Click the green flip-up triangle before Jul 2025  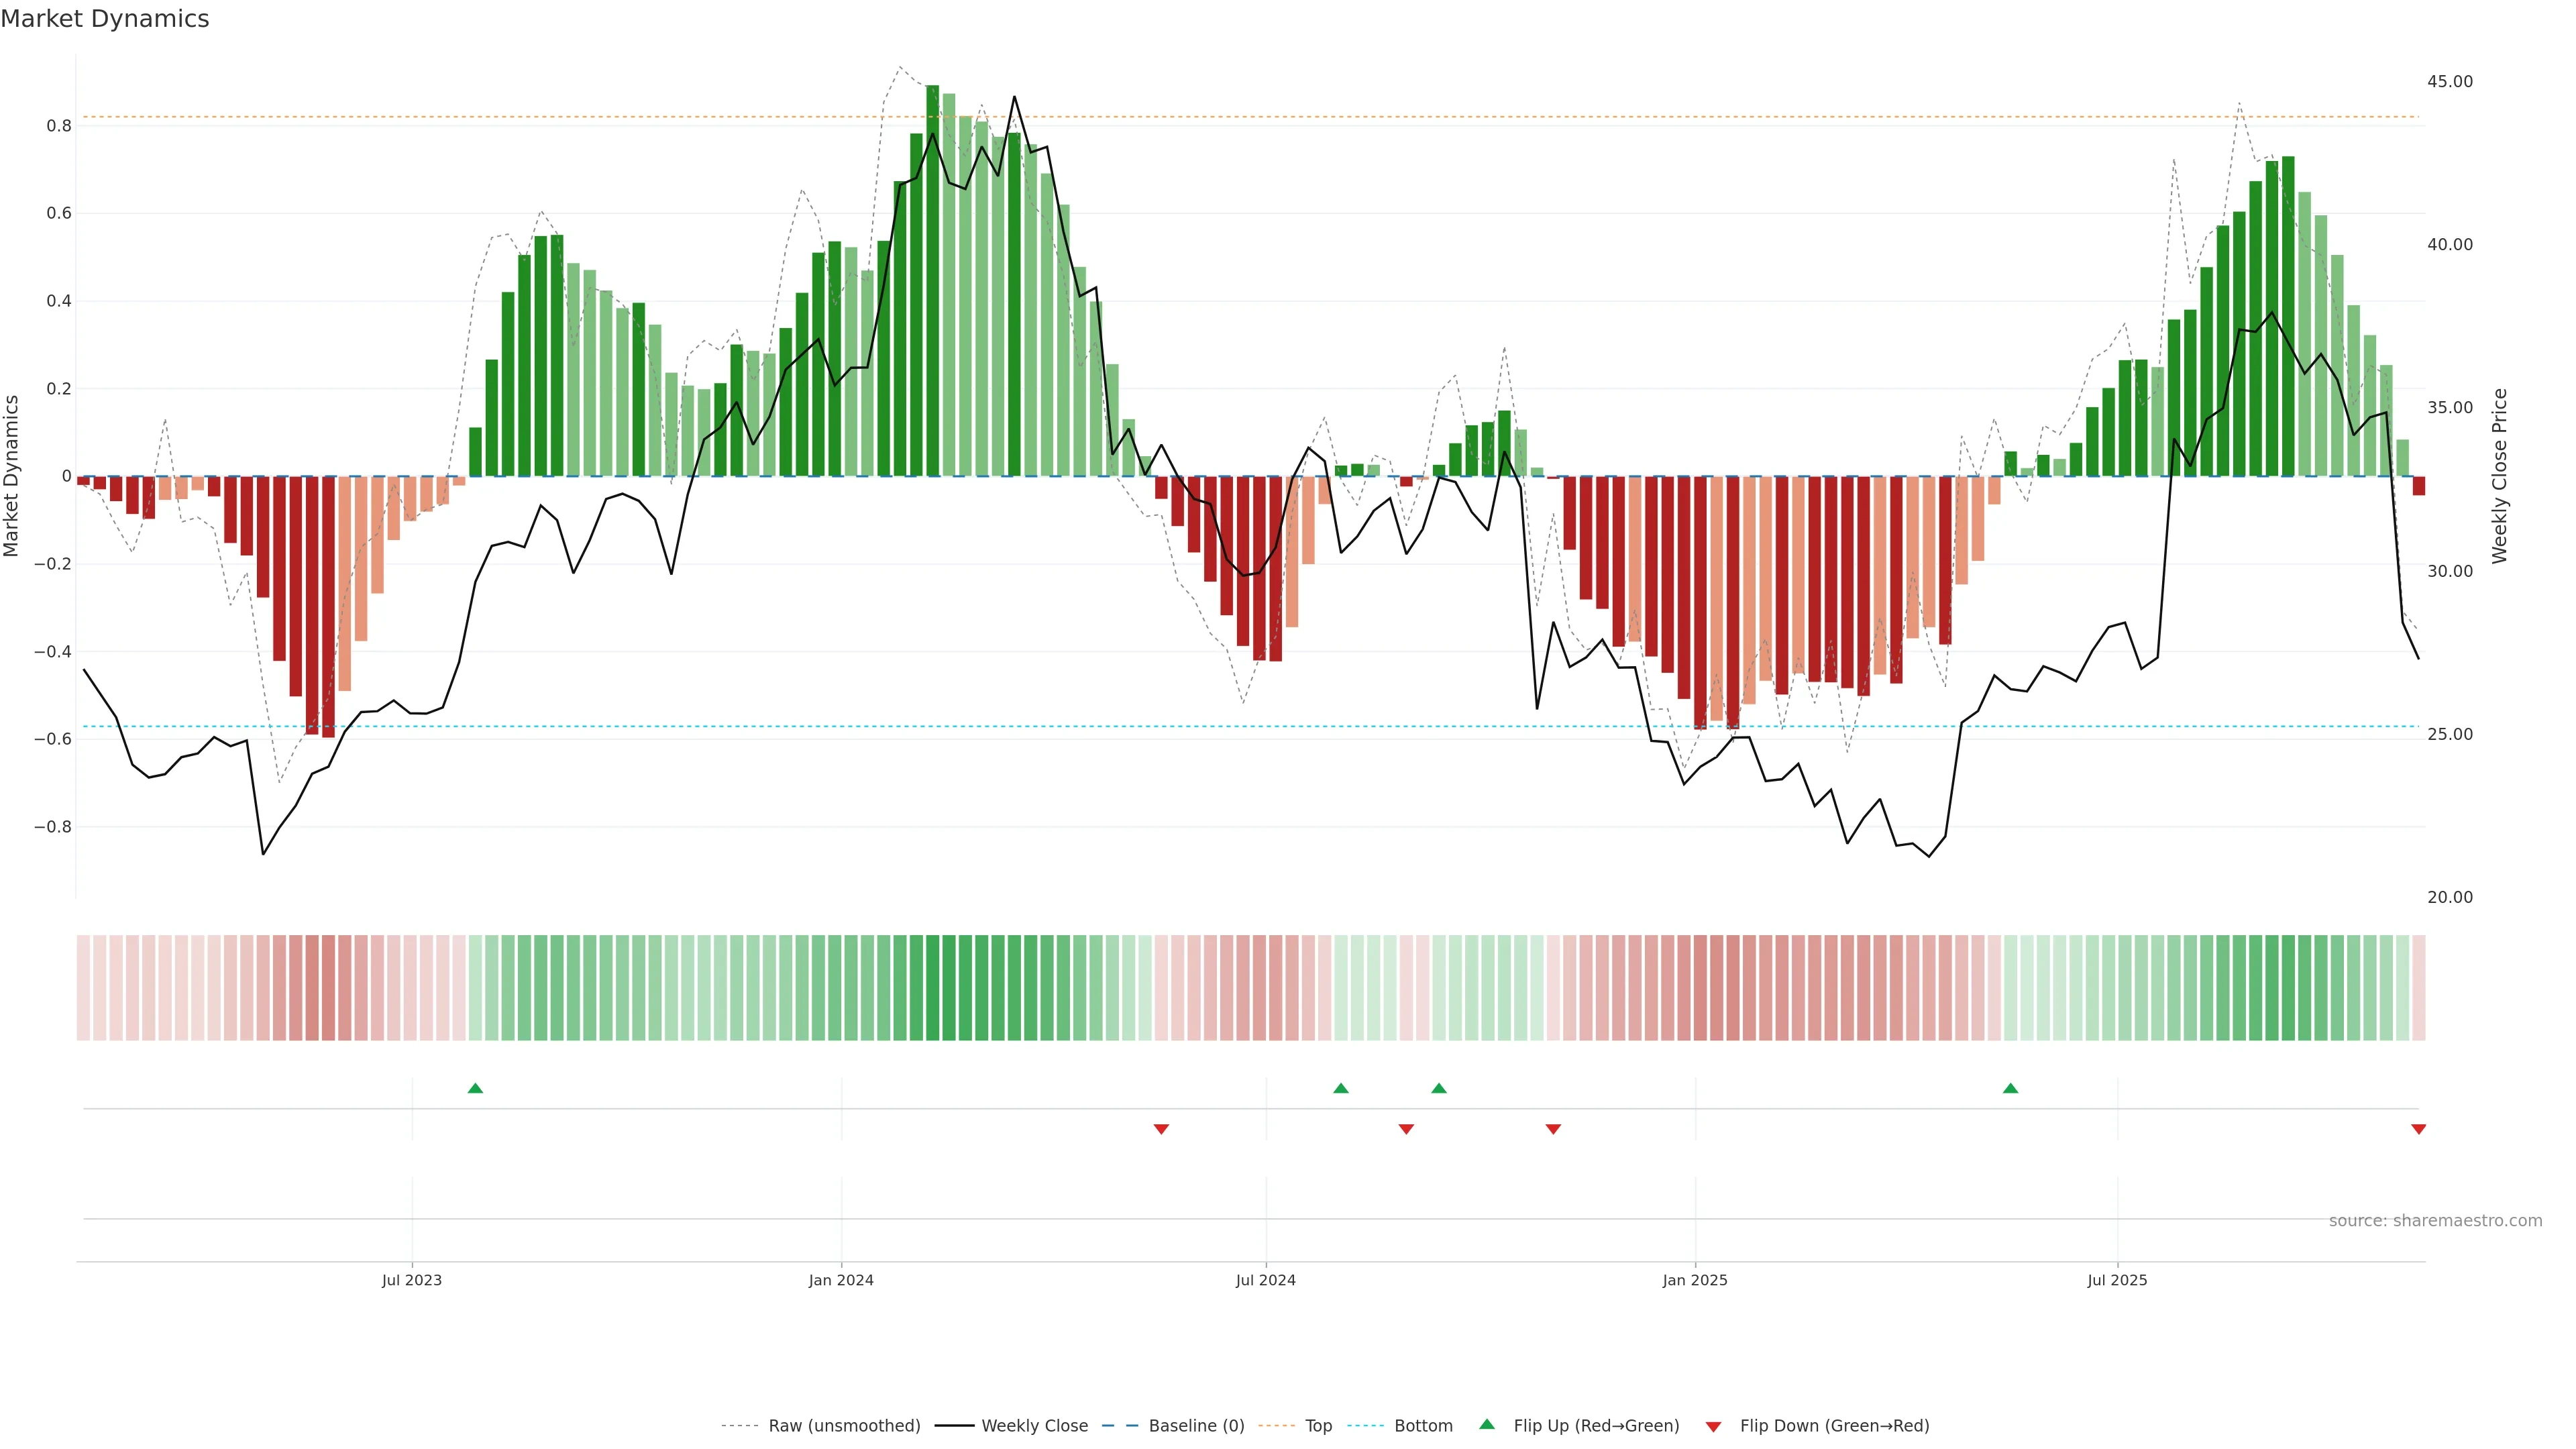point(2010,1088)
